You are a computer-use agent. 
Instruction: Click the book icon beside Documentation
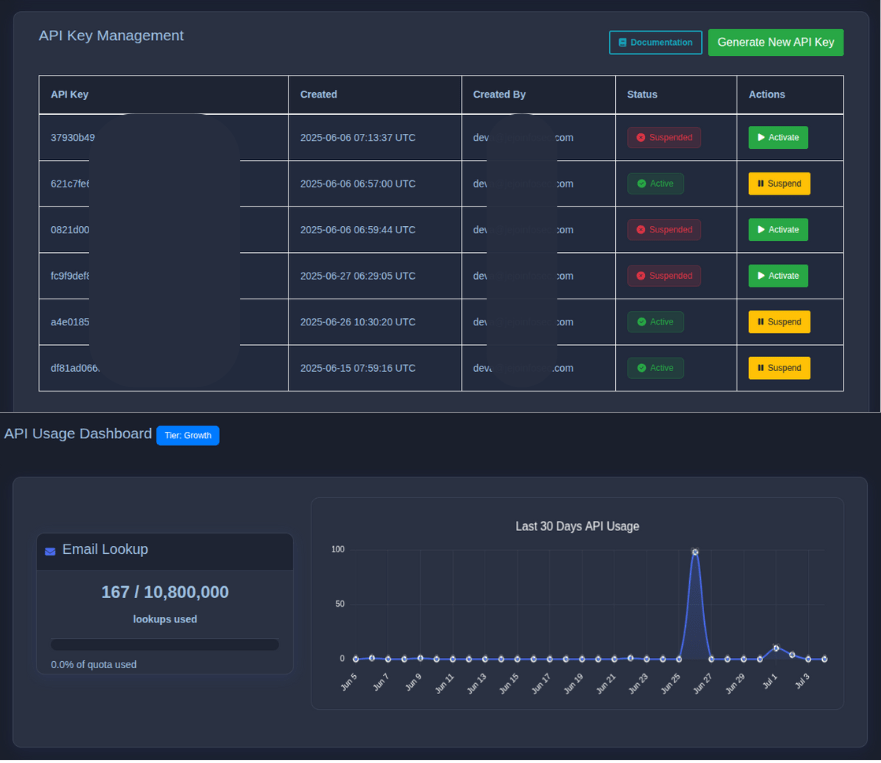[x=623, y=43]
